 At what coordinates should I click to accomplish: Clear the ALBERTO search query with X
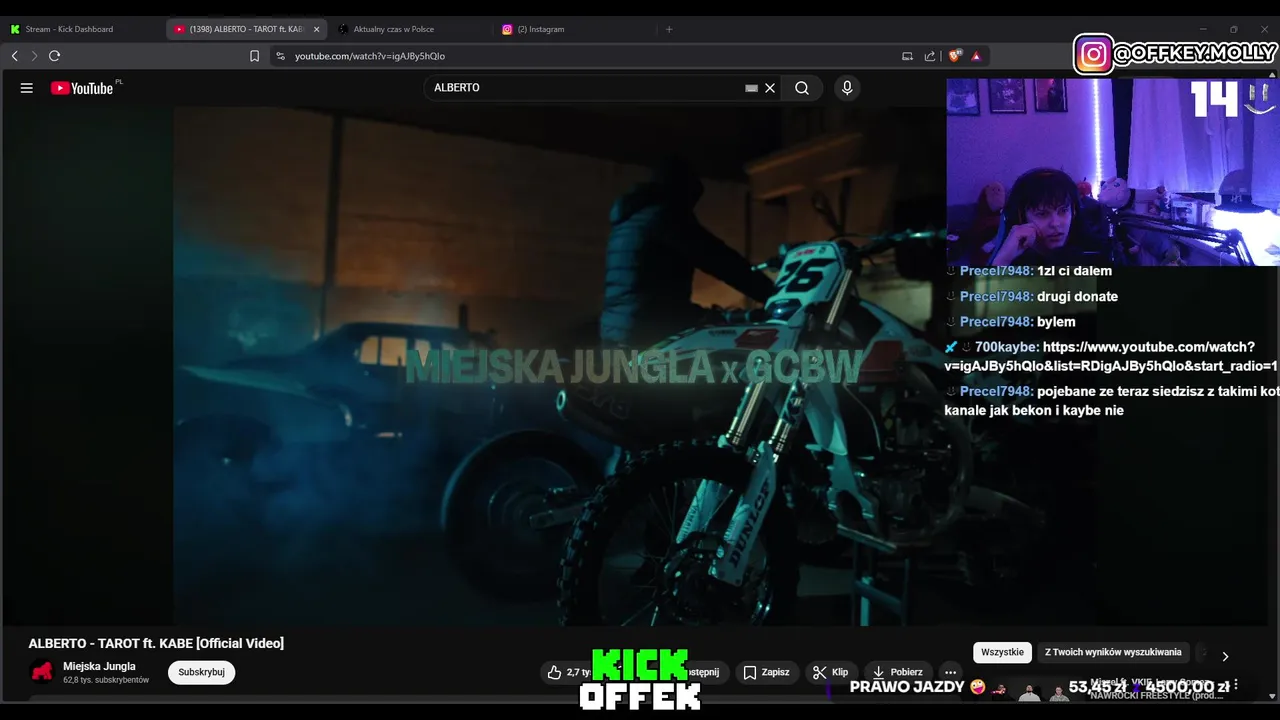click(x=770, y=88)
